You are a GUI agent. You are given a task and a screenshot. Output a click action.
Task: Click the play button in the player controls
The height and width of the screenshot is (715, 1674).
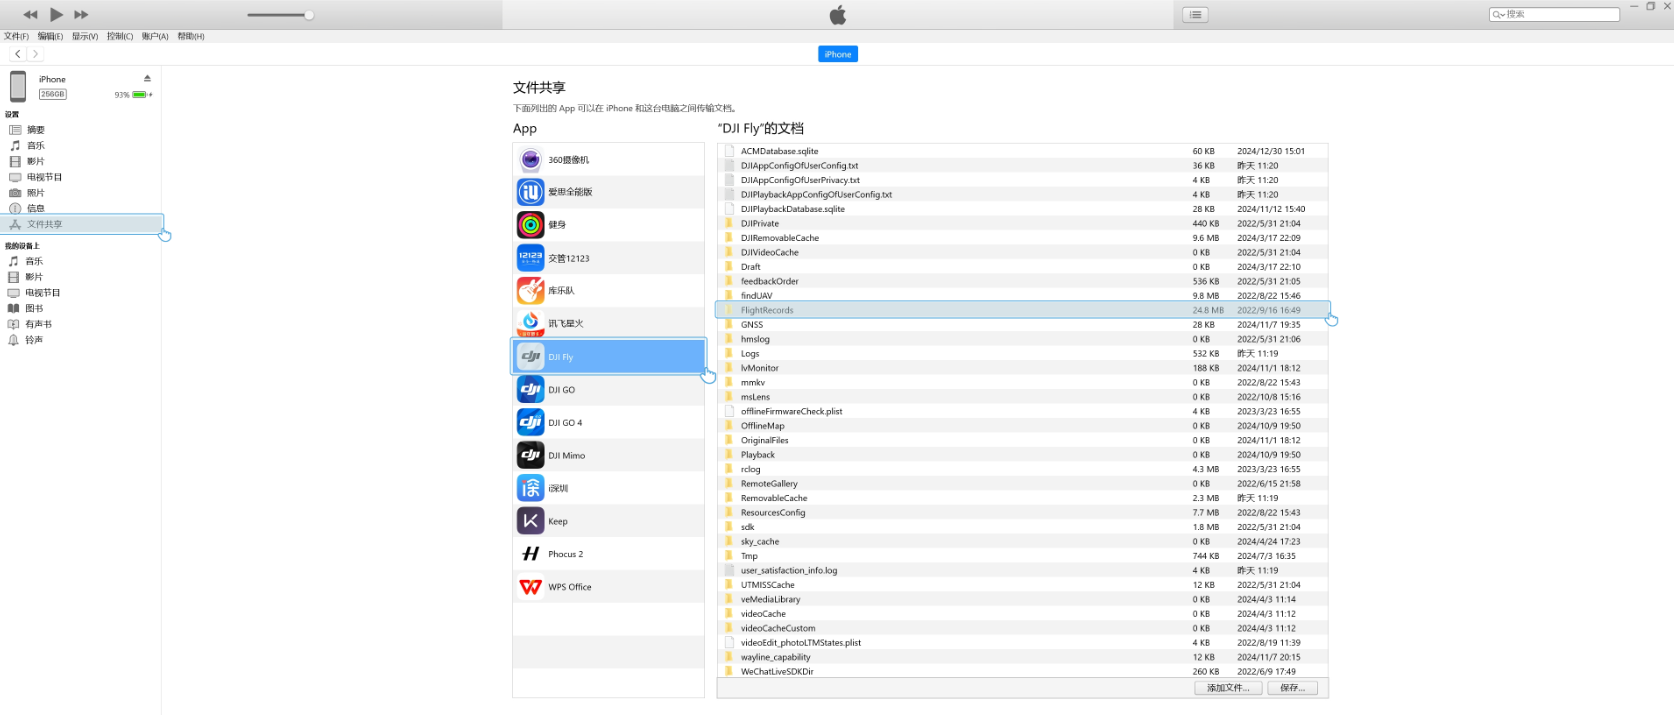point(56,14)
